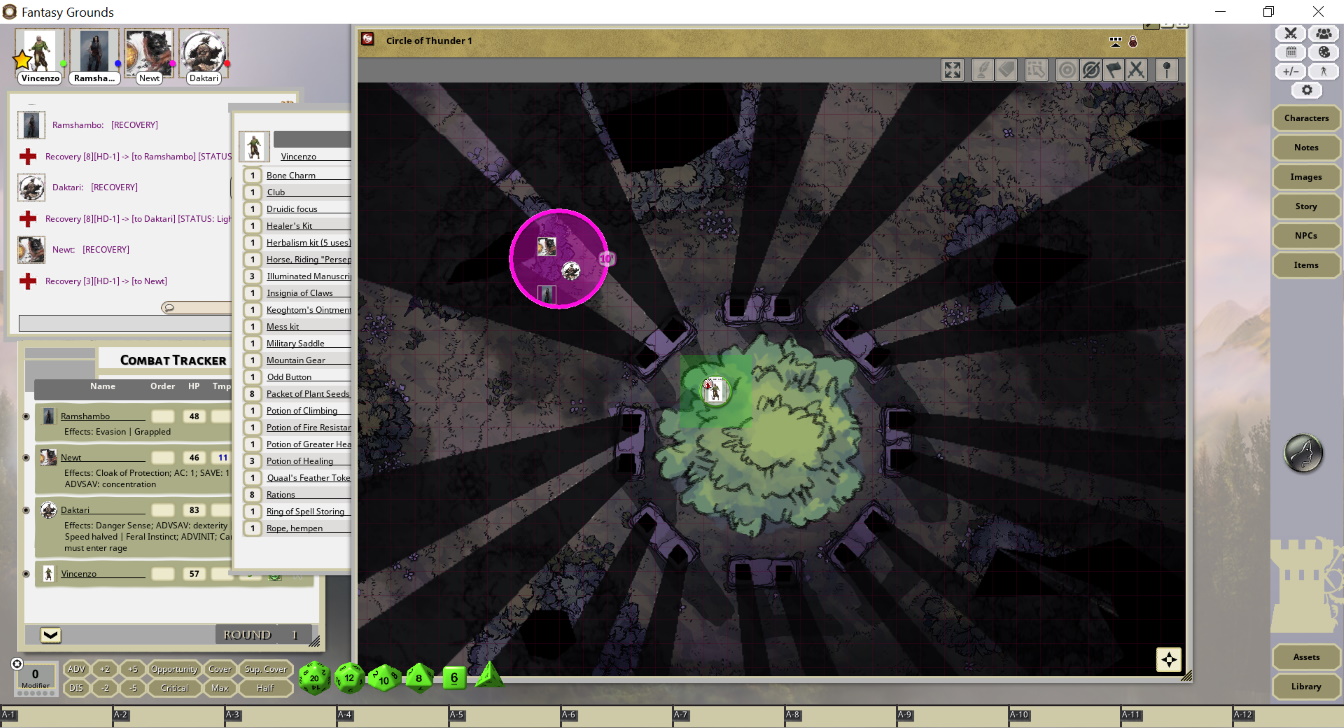Image resolution: width=1344 pixels, height=728 pixels.
Task: Open the party sheet people icon
Action: coord(1324,34)
